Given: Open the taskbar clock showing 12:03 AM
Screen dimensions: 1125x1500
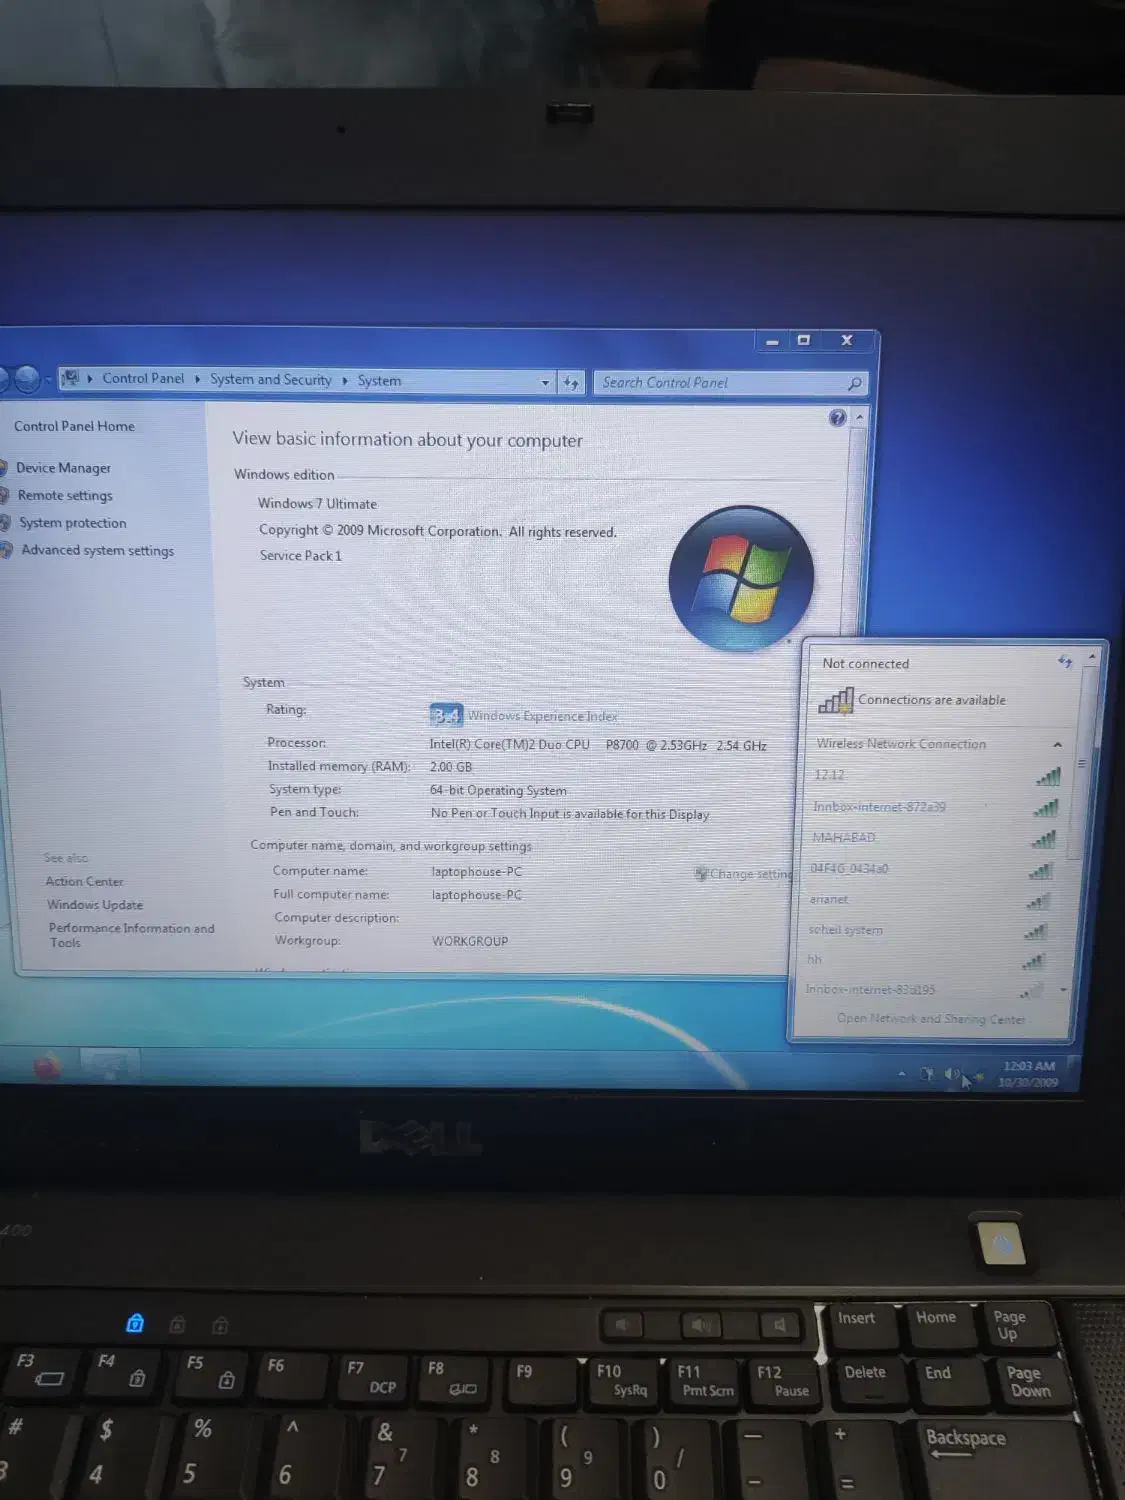Looking at the screenshot, I should (x=1028, y=1074).
